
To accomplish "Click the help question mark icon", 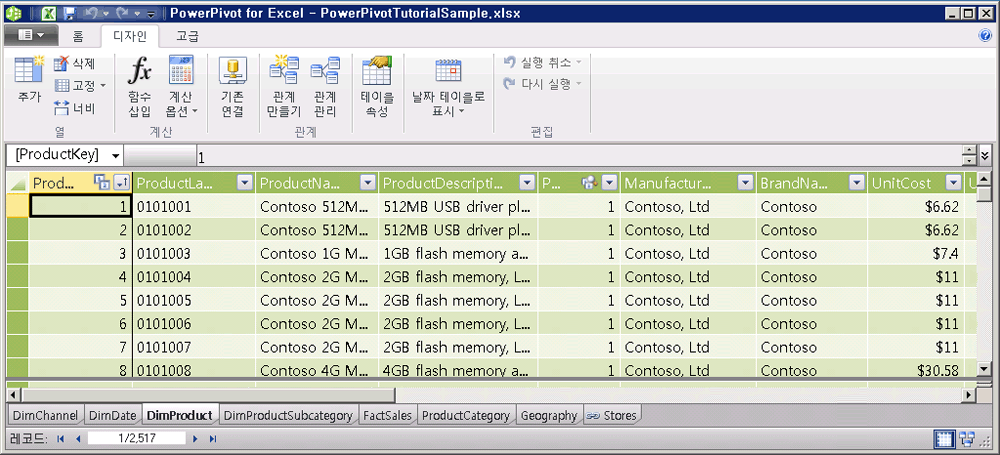I will click(x=985, y=36).
